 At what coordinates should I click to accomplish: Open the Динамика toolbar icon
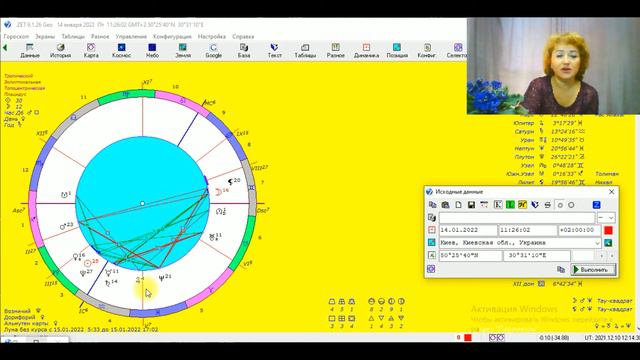pyautogui.click(x=366, y=51)
